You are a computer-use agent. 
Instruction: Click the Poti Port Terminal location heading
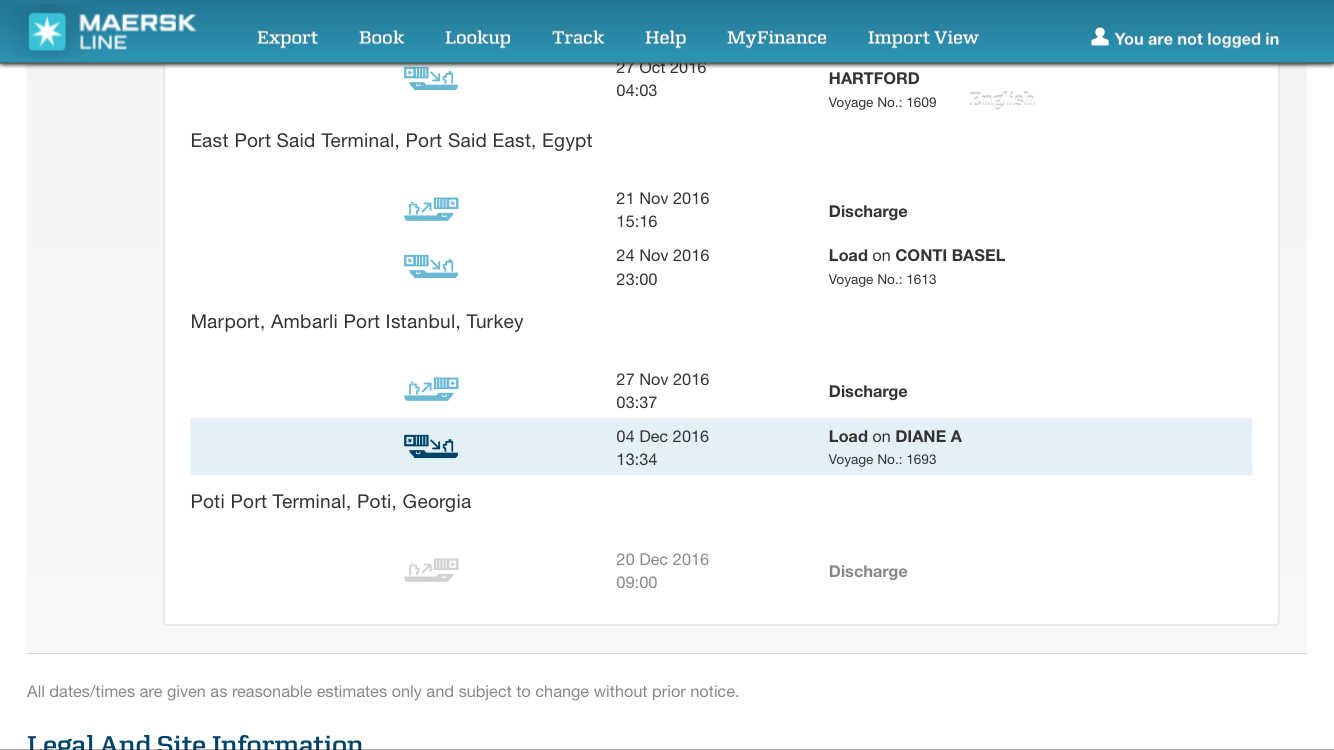(330, 502)
